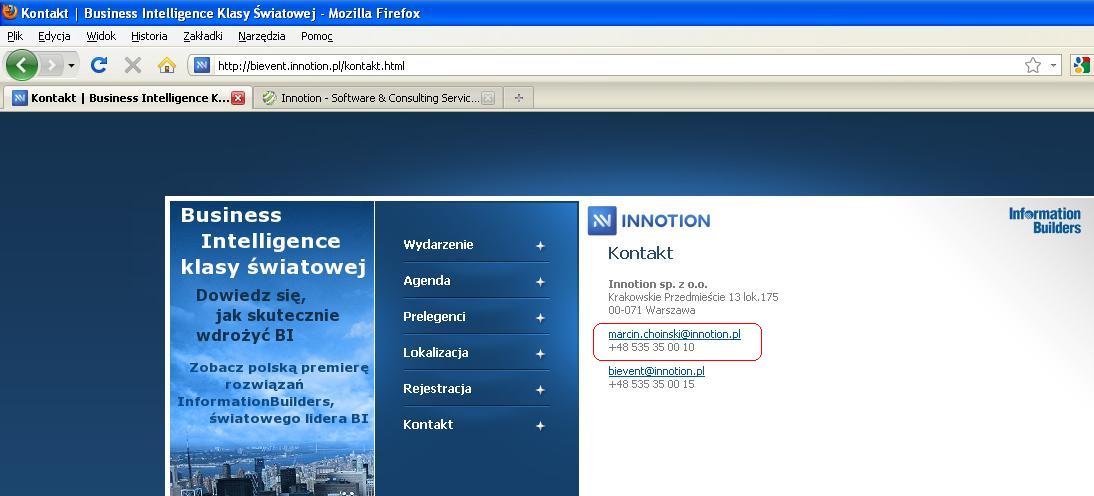Viewport: 1094px width, 496px height.
Task: Click the Krakowskie Przedmieście 13 lok.175 address
Action: coord(693,297)
